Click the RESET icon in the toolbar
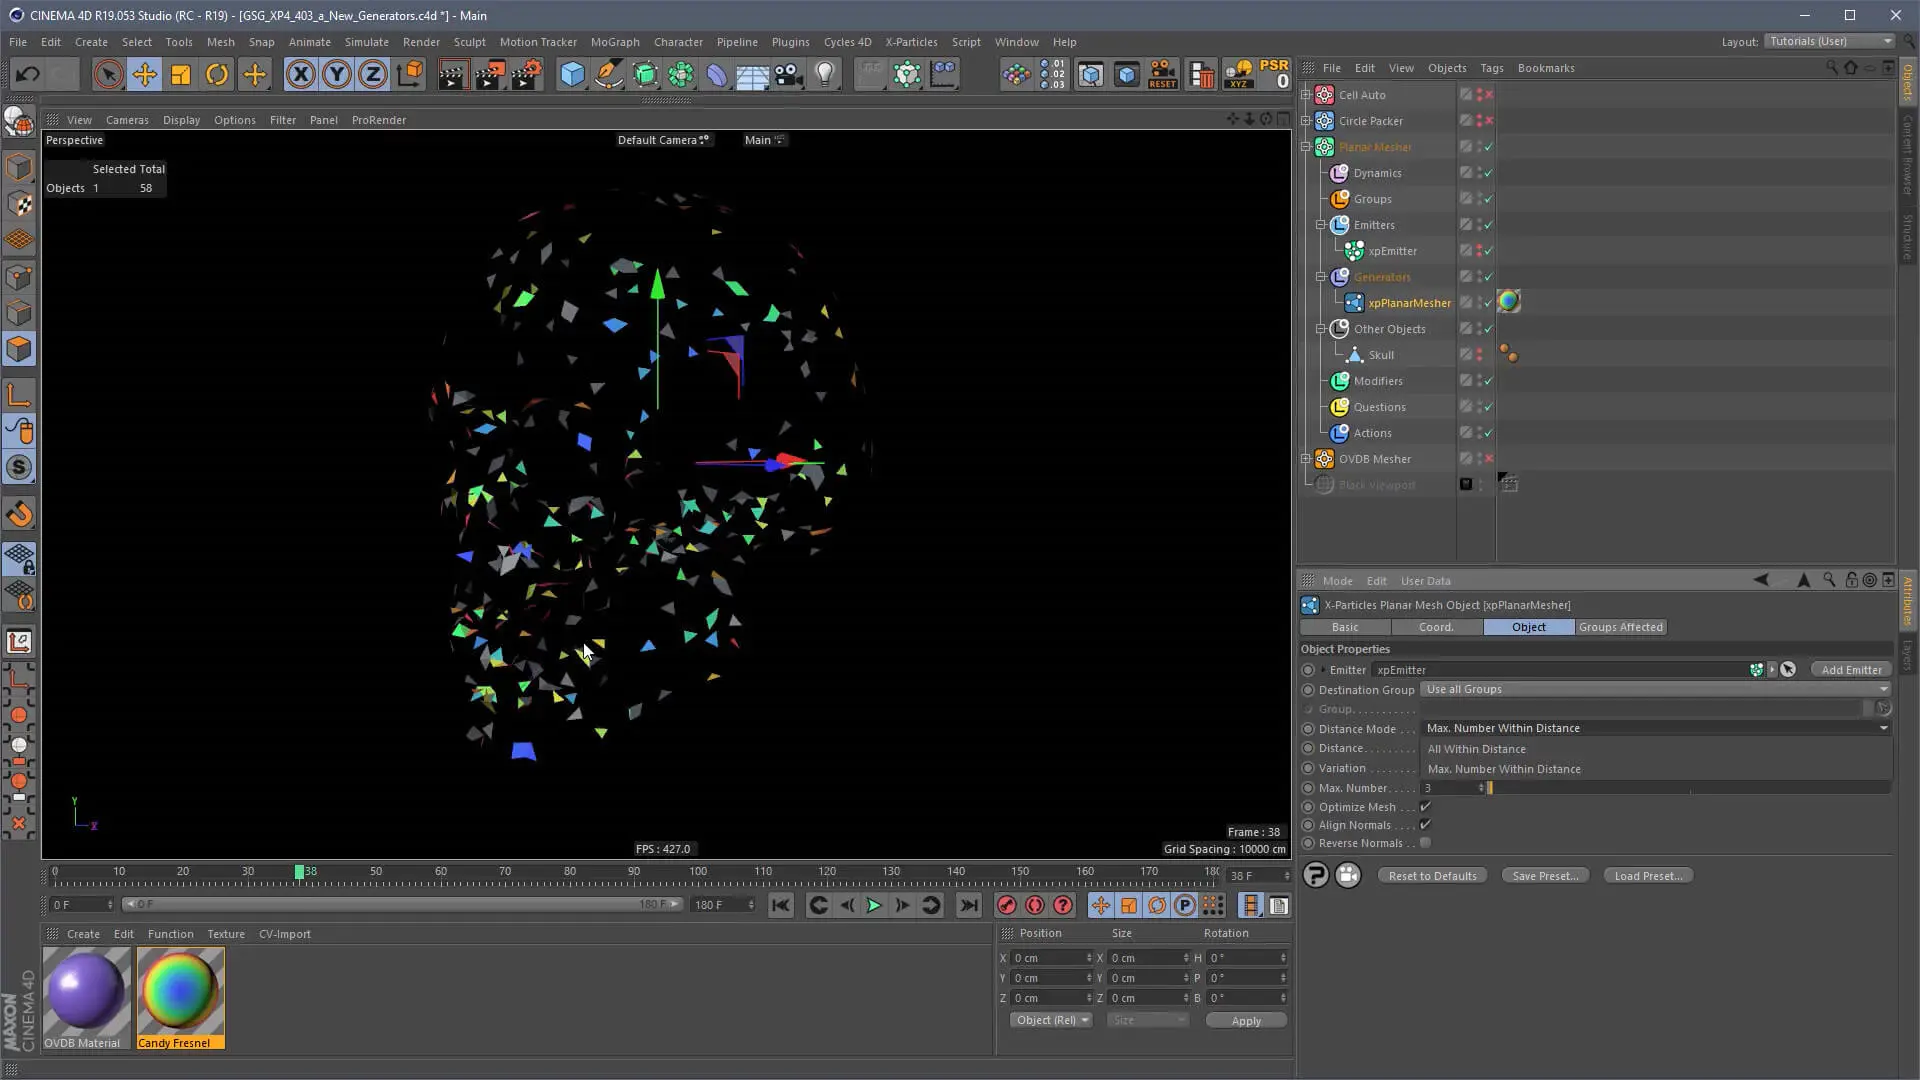 click(x=1163, y=74)
